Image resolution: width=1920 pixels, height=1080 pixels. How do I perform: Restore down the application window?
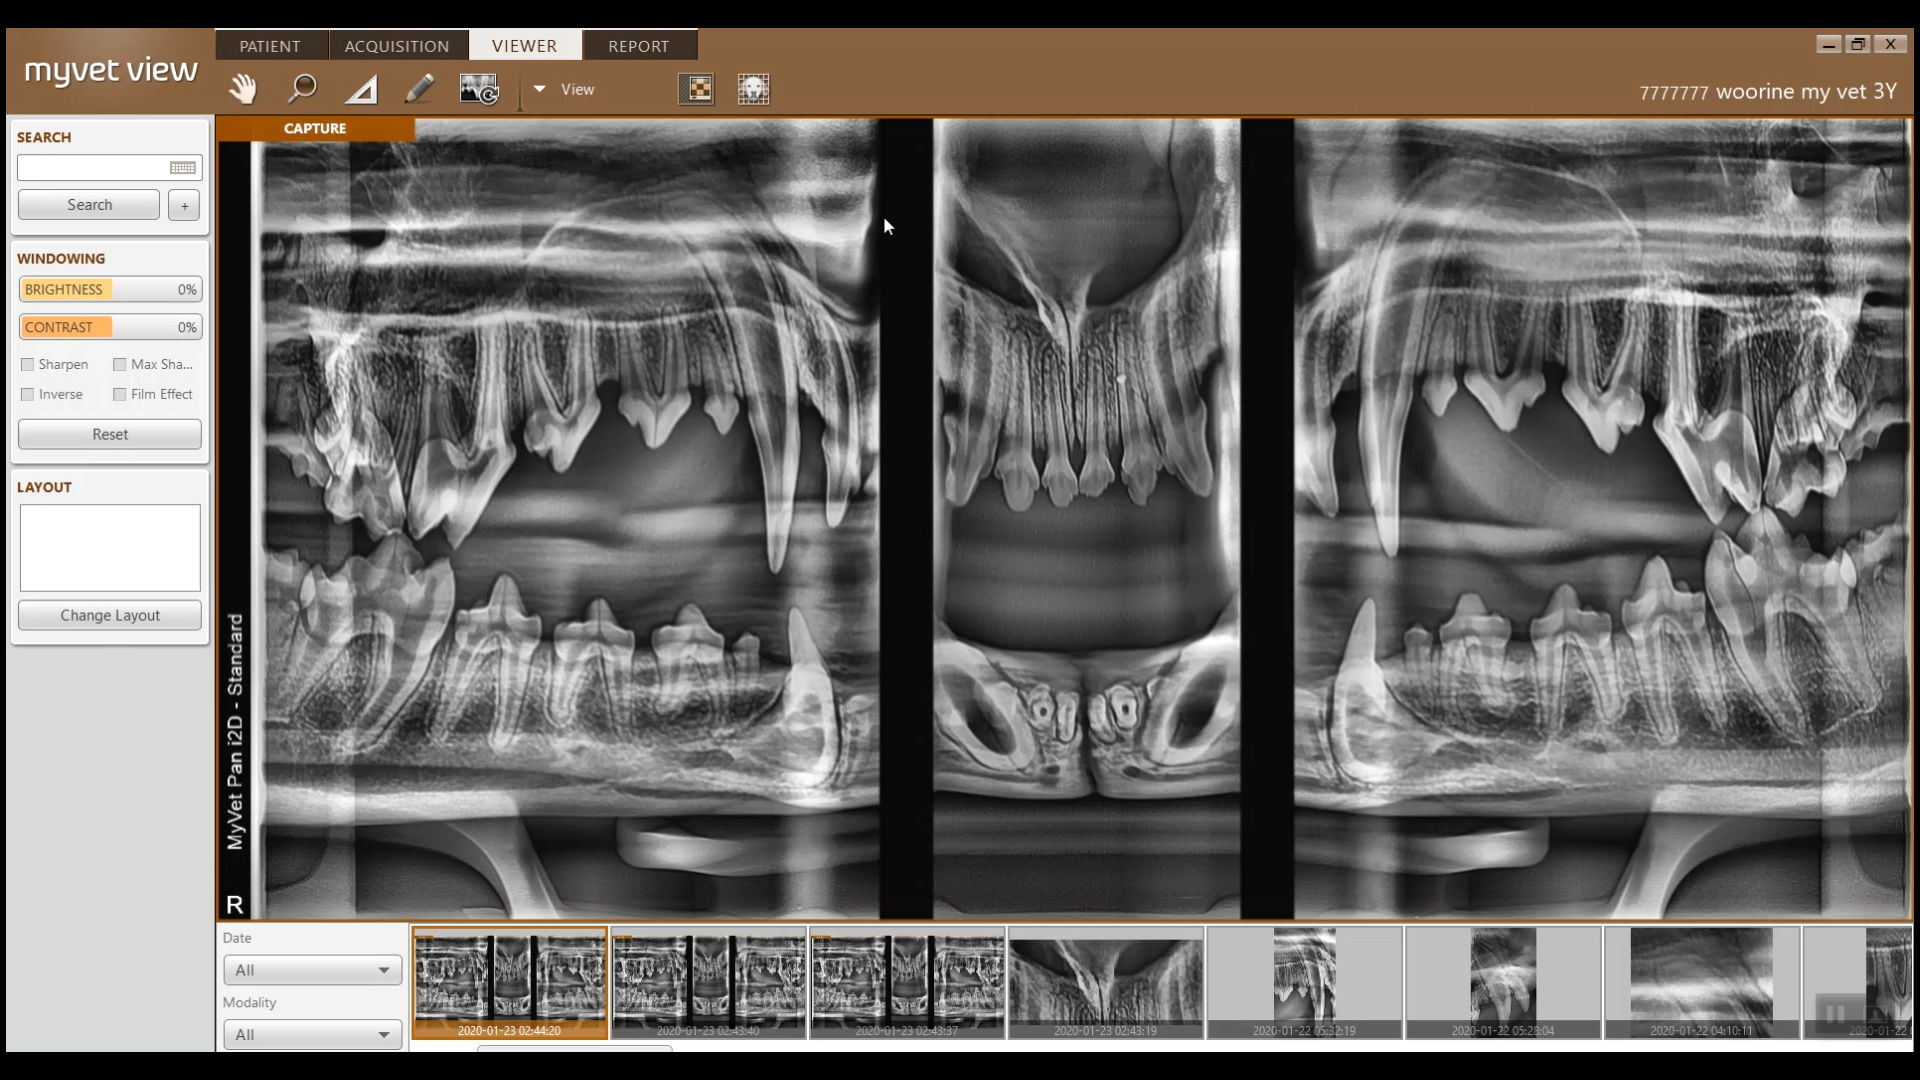tap(1858, 44)
